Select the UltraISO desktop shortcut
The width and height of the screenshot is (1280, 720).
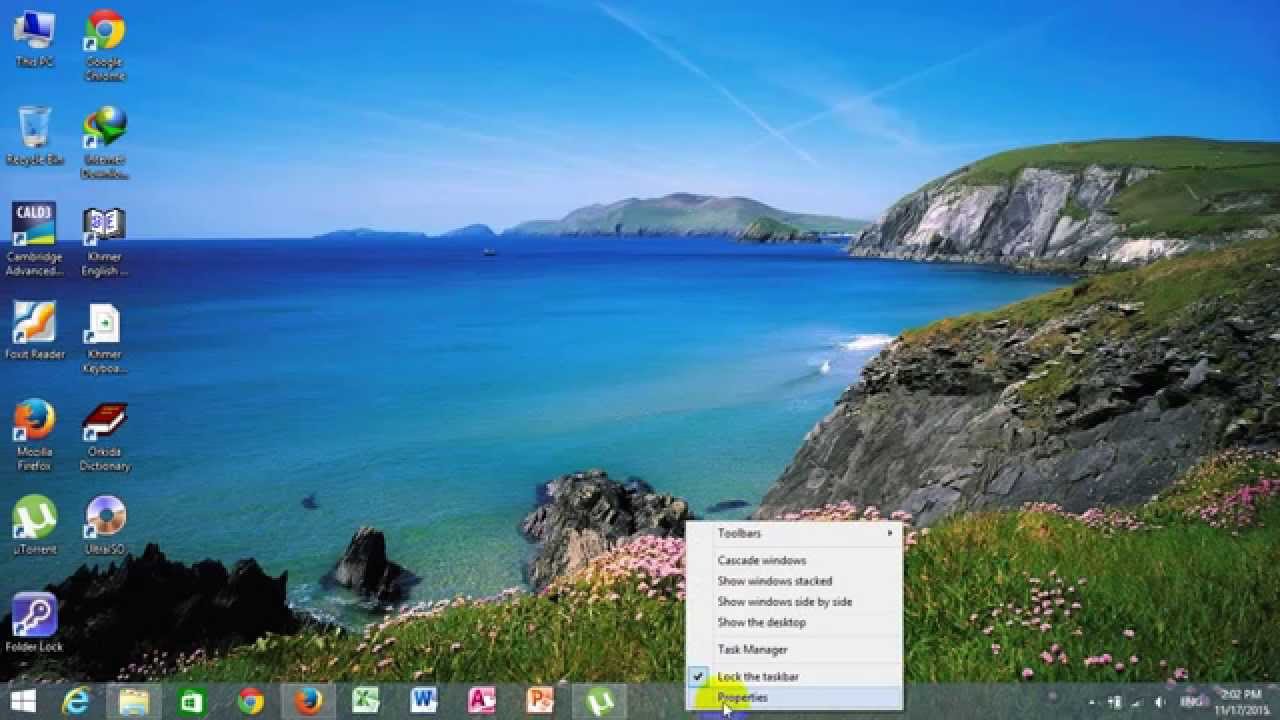click(x=104, y=526)
